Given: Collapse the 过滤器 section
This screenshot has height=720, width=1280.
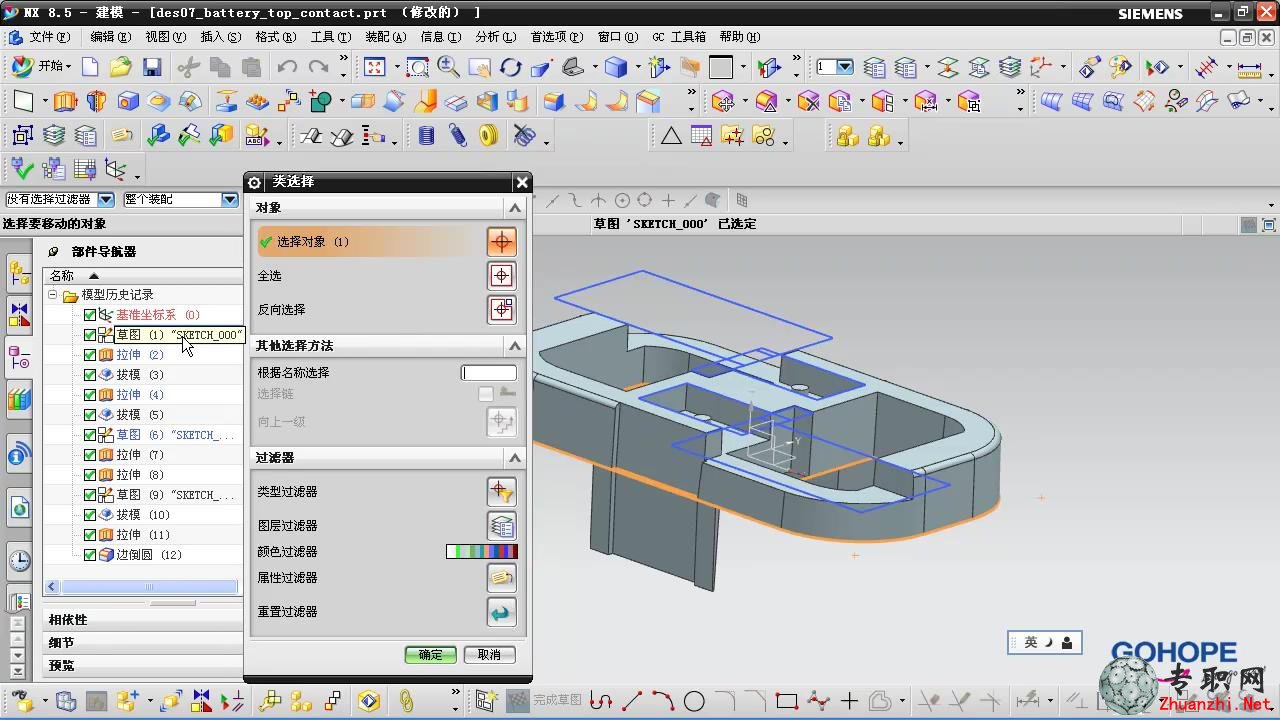Looking at the screenshot, I should pyautogui.click(x=515, y=457).
